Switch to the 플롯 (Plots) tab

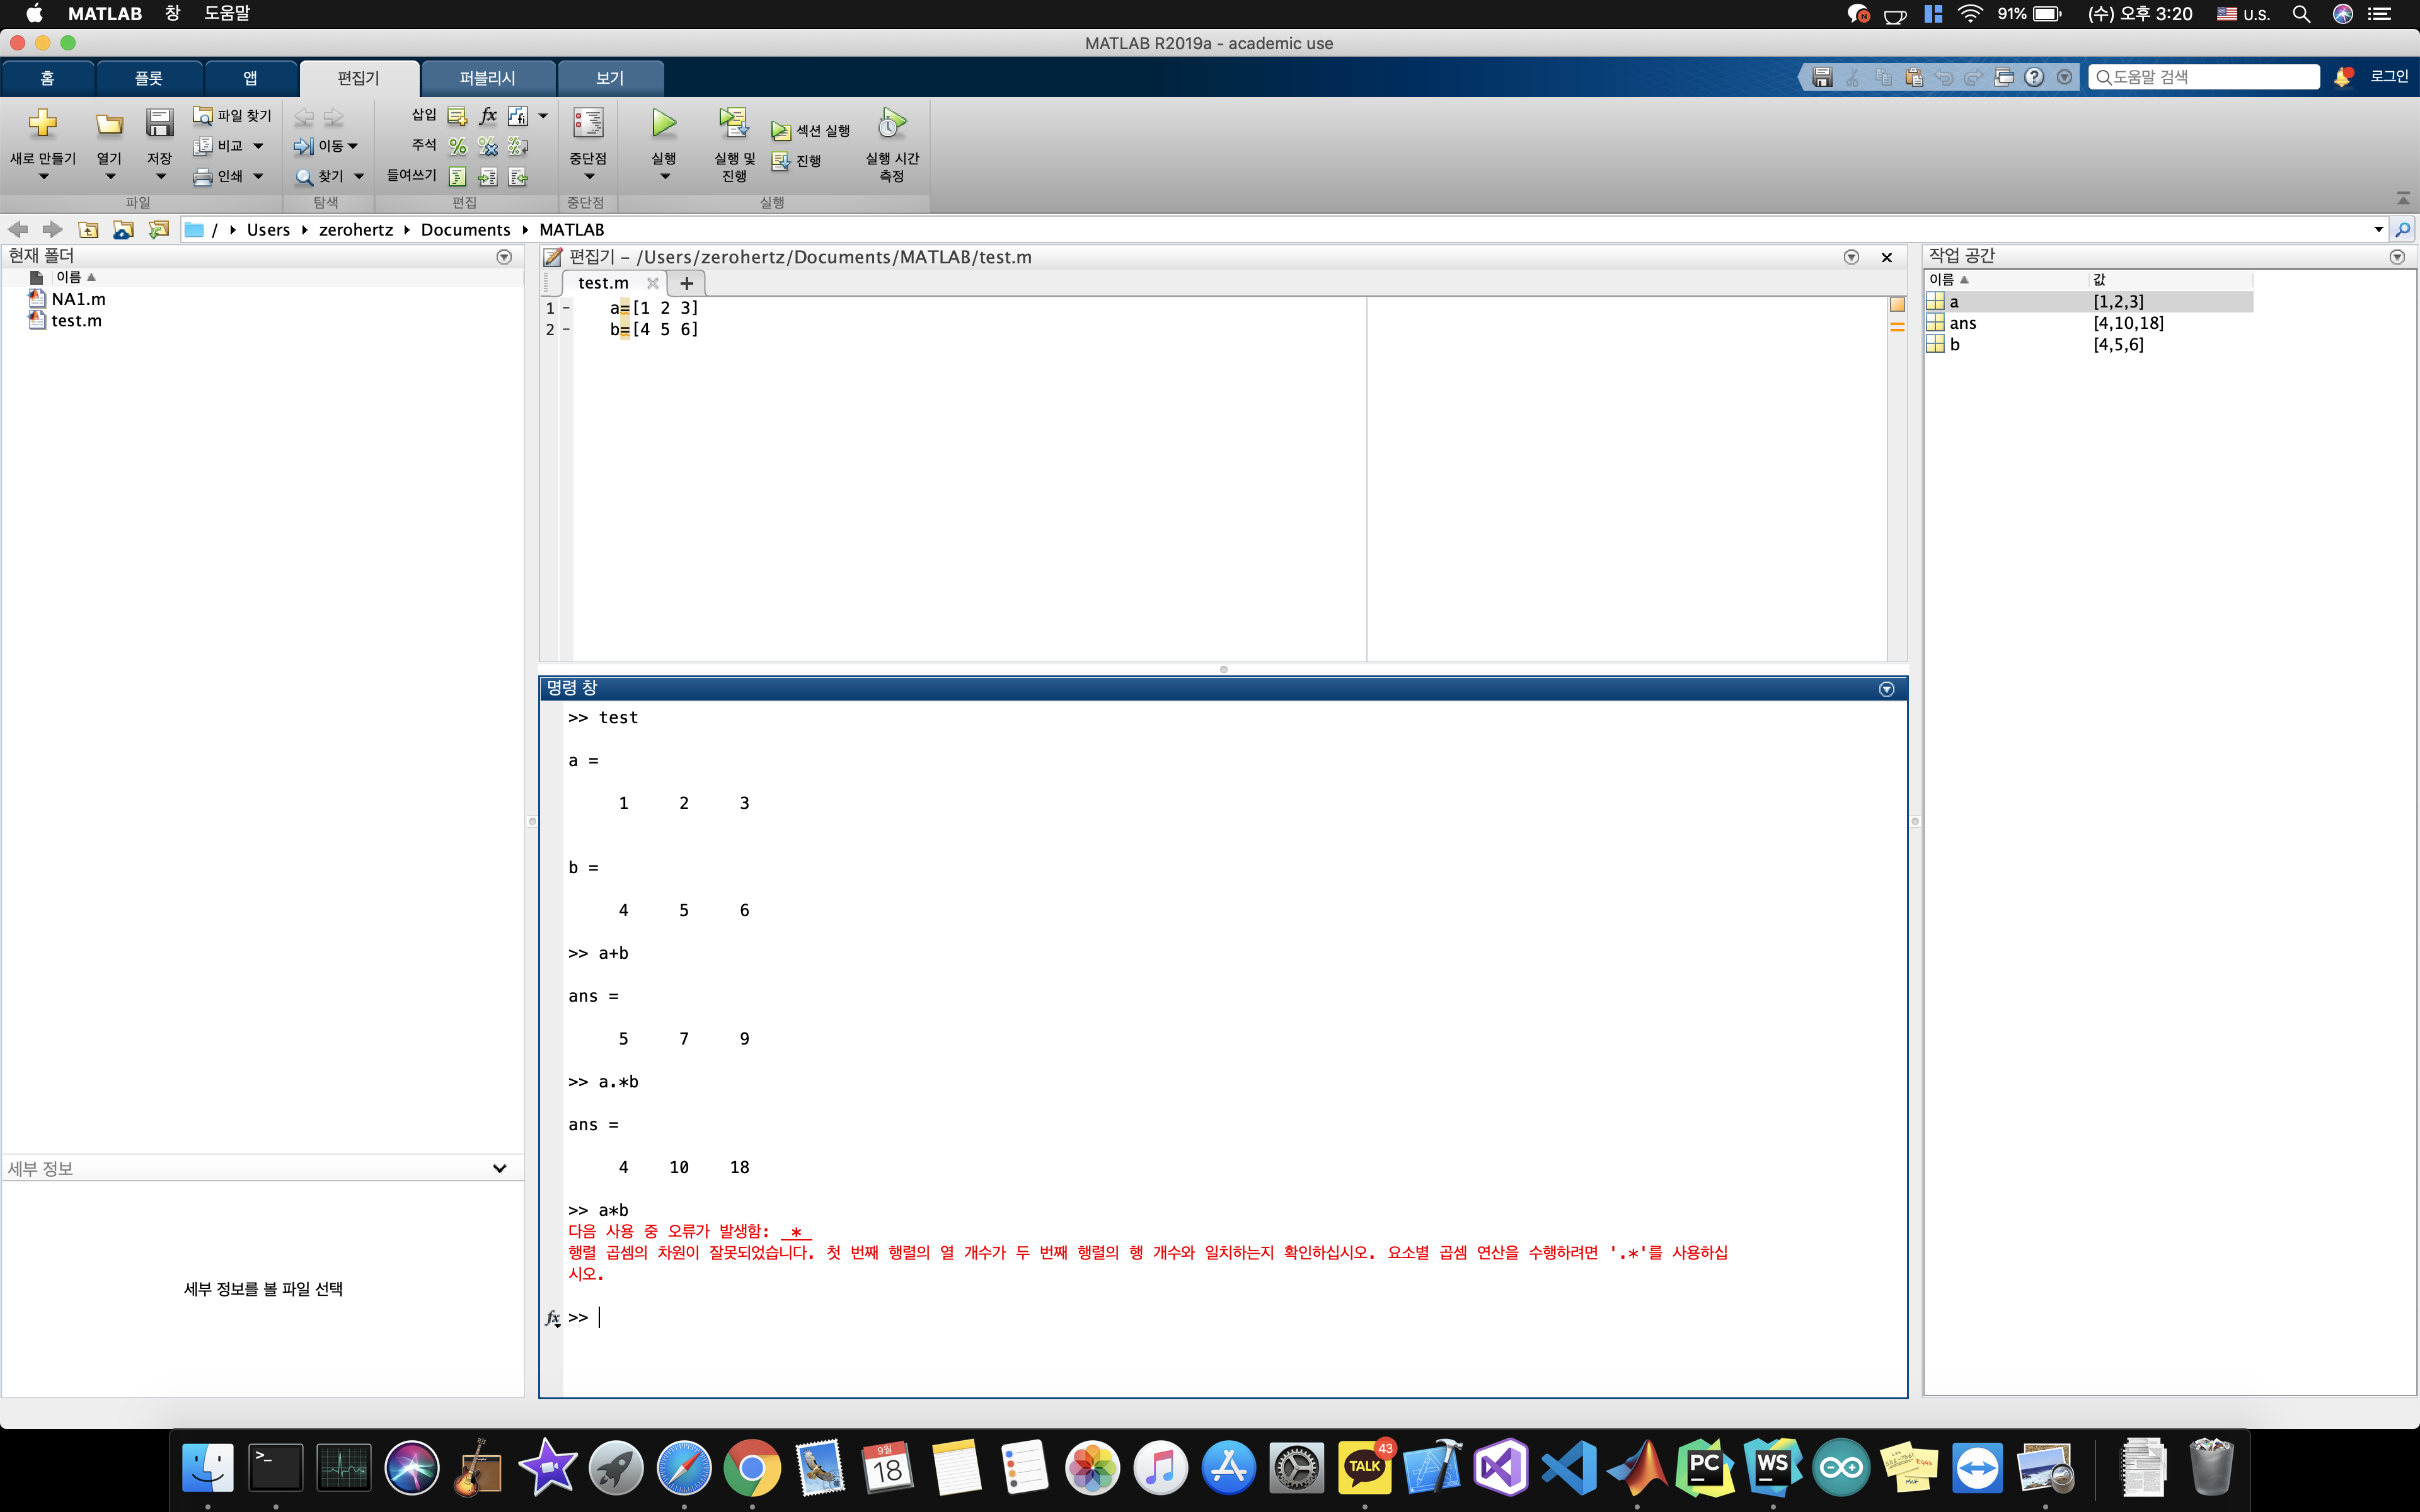pyautogui.click(x=149, y=78)
